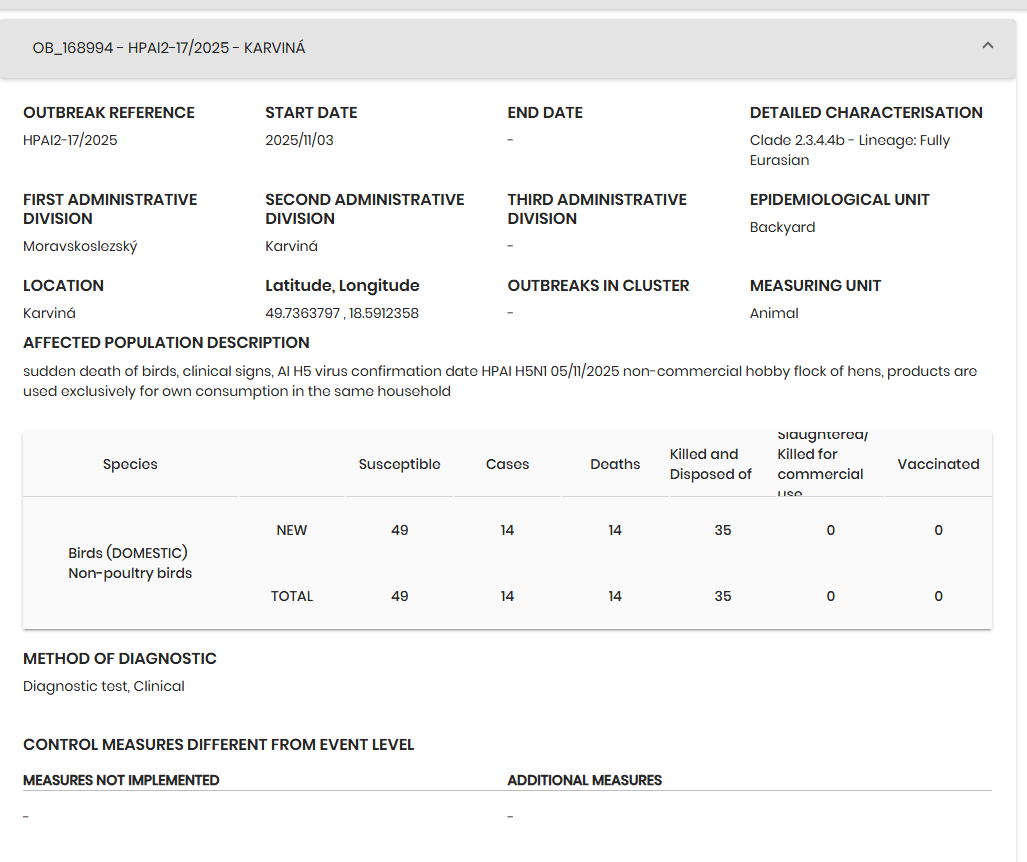Click killed value 35 in TOTAL row
The image size is (1027, 862).
pos(723,597)
